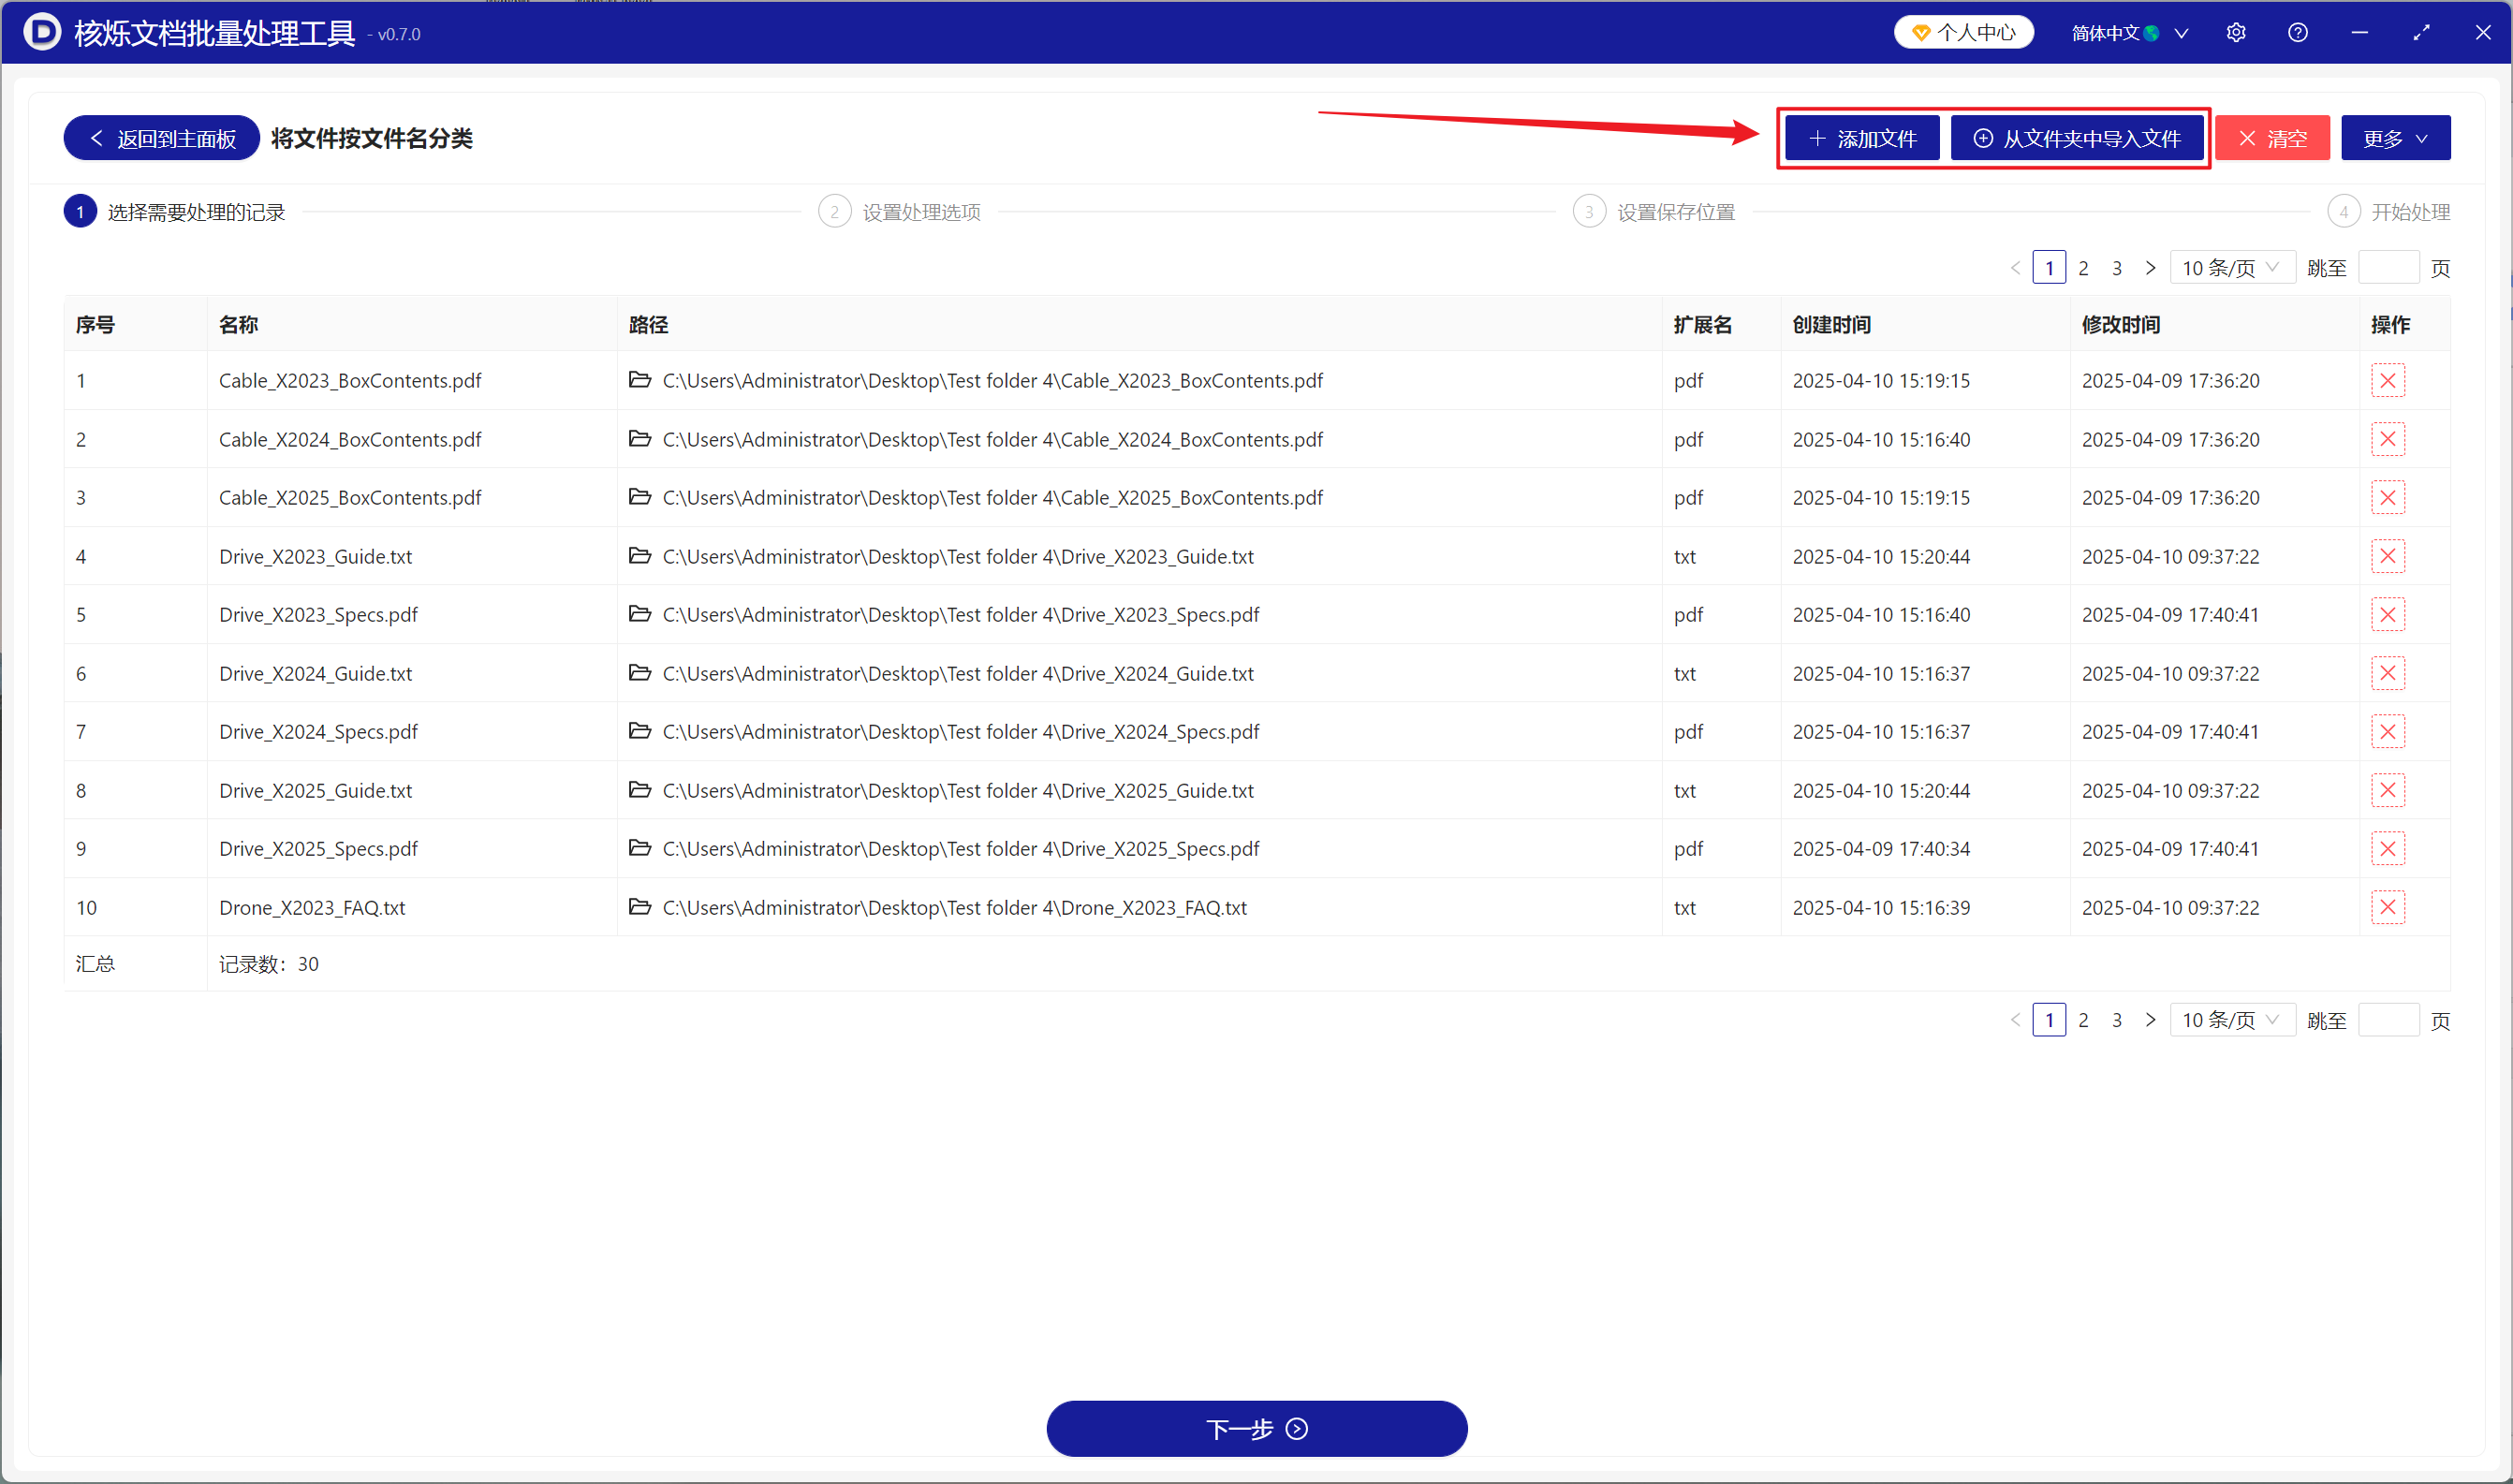Image resolution: width=2513 pixels, height=1484 pixels.
Task: Click bottom 跳至 page number input field
Action: (x=2388, y=1020)
